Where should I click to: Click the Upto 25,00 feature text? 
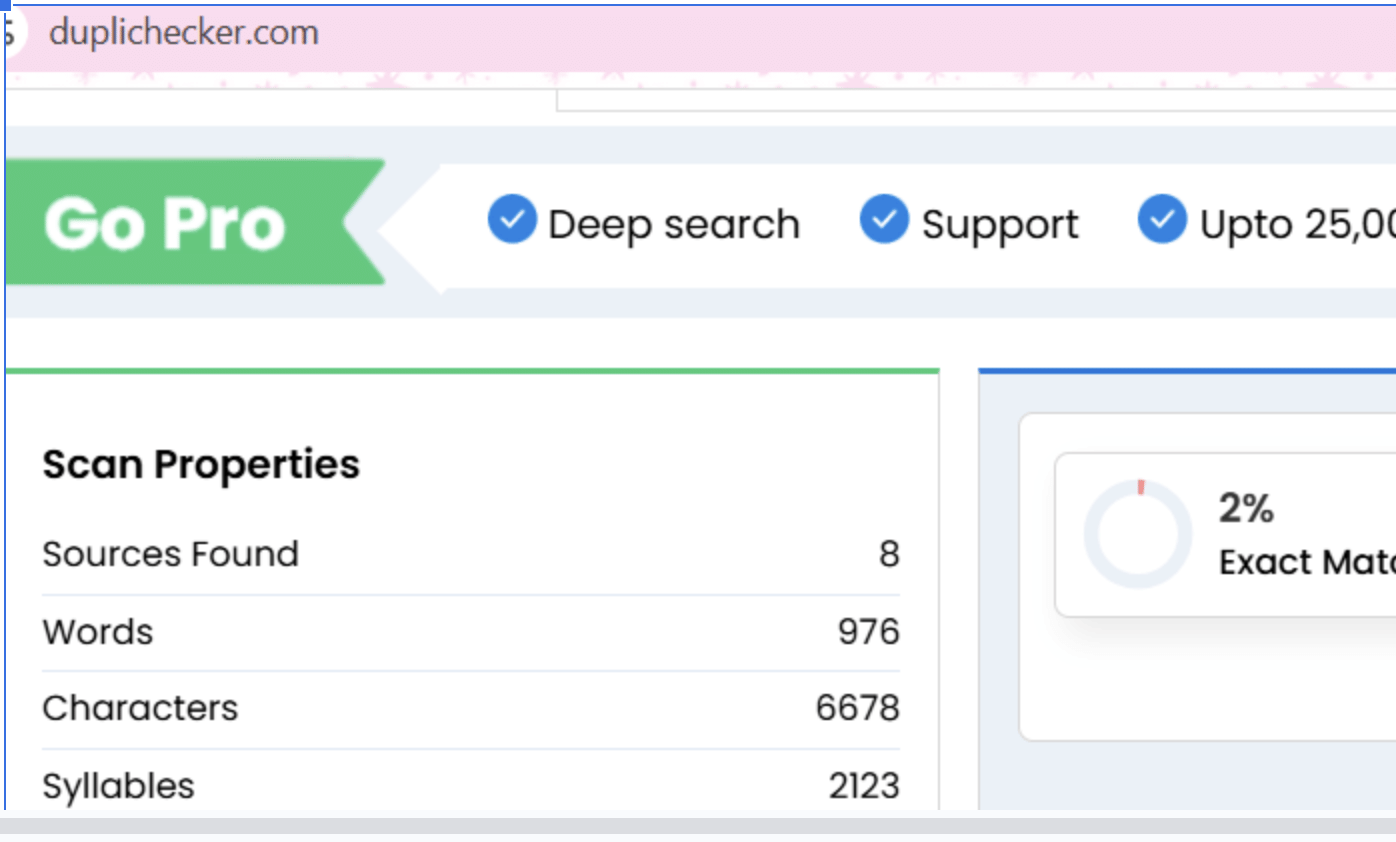[x=1297, y=224]
